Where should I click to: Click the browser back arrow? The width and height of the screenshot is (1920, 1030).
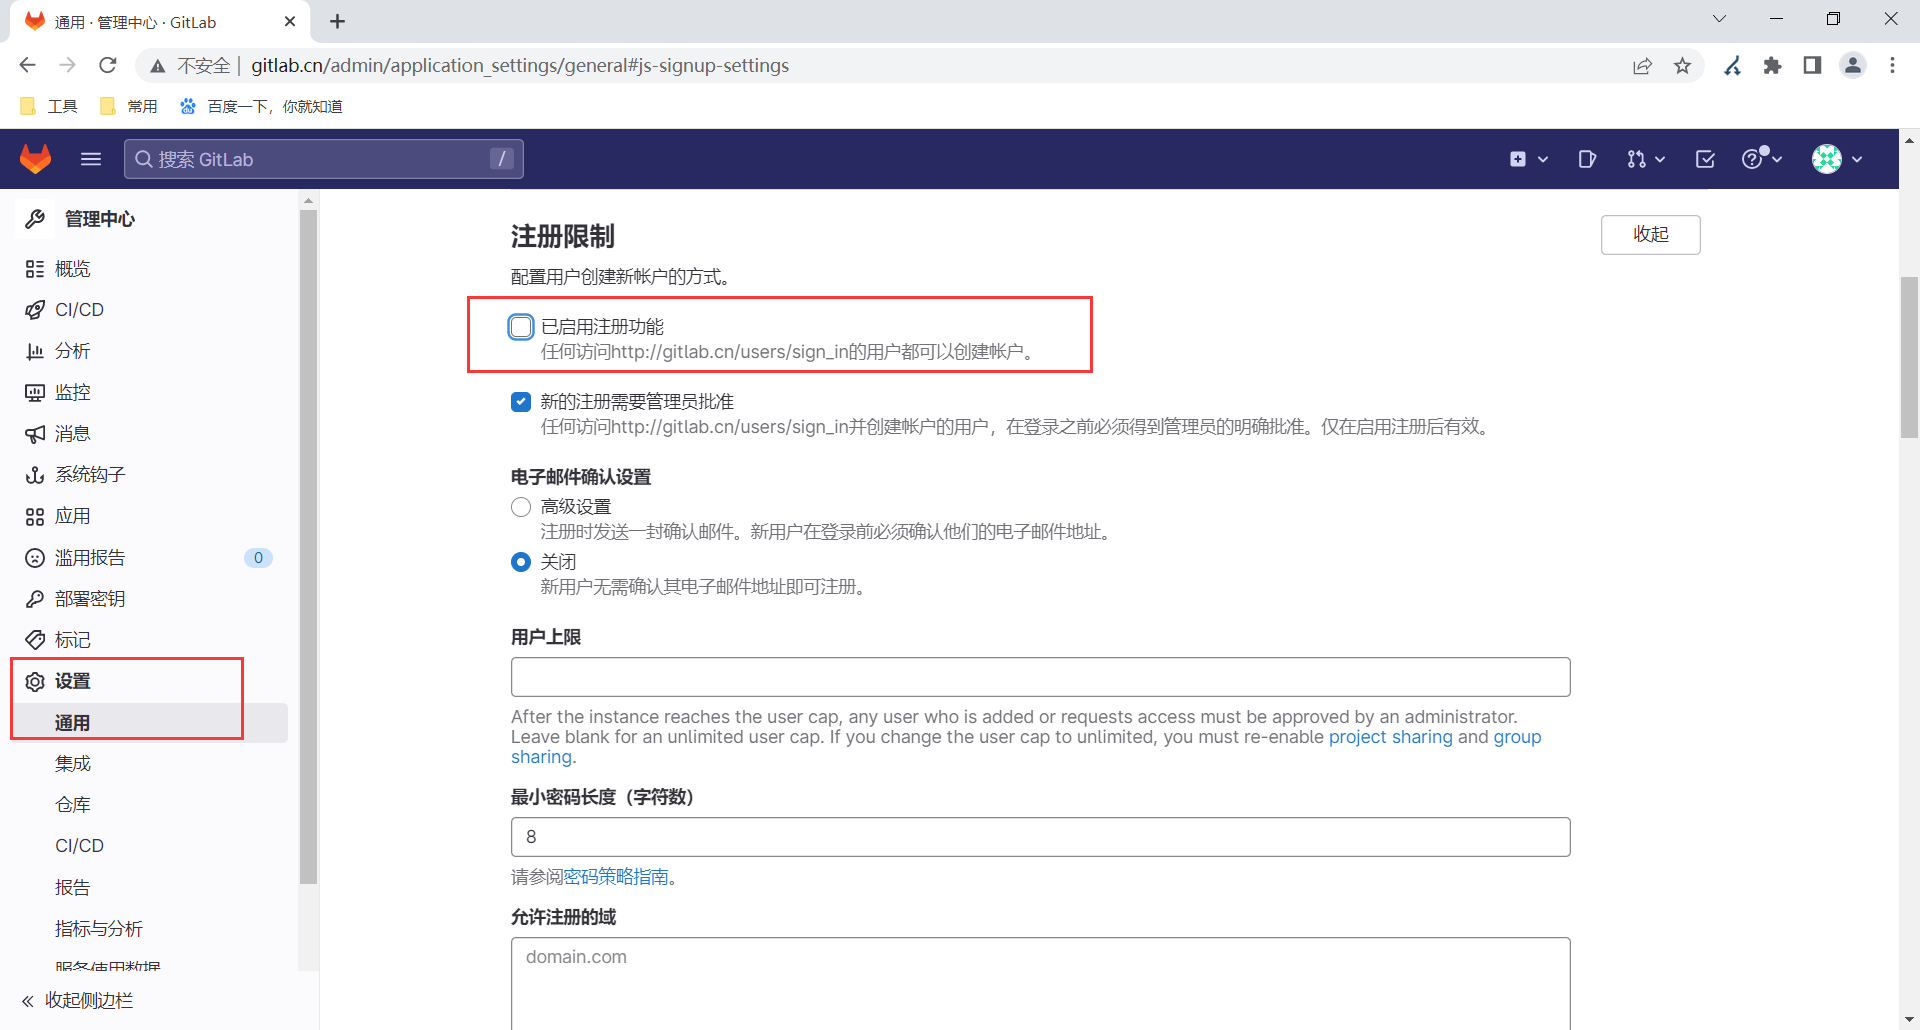click(27, 65)
